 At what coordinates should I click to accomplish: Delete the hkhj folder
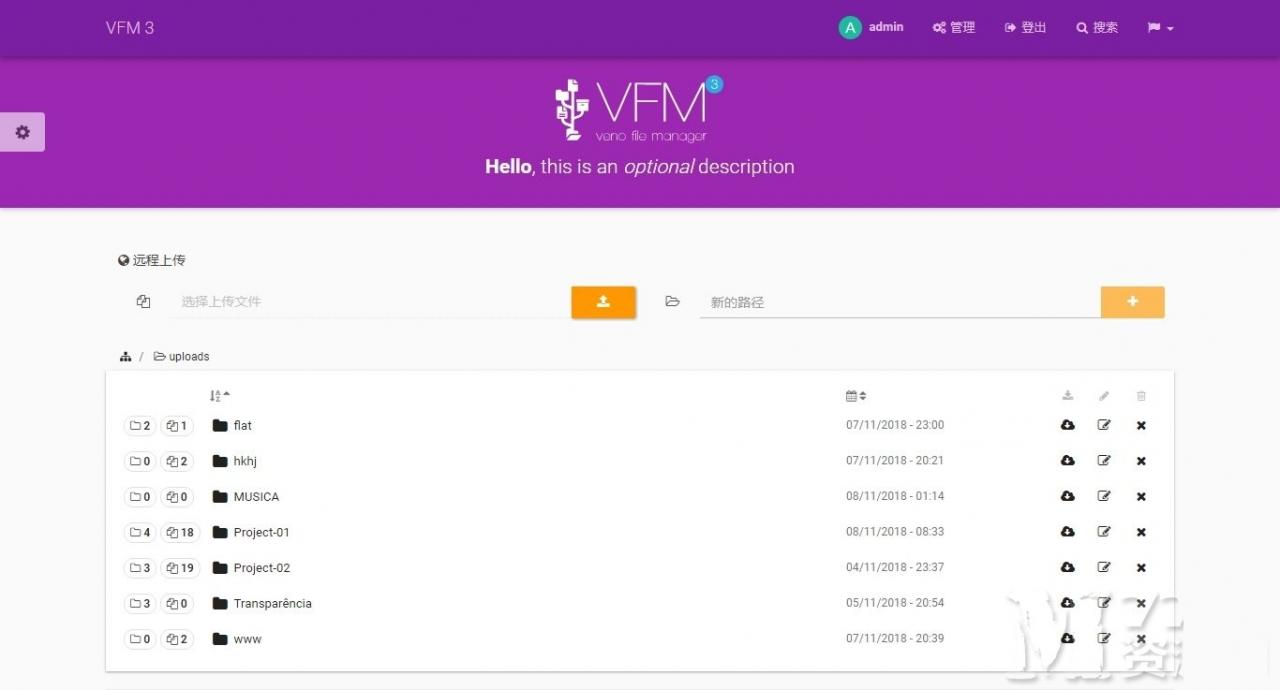click(x=1141, y=461)
